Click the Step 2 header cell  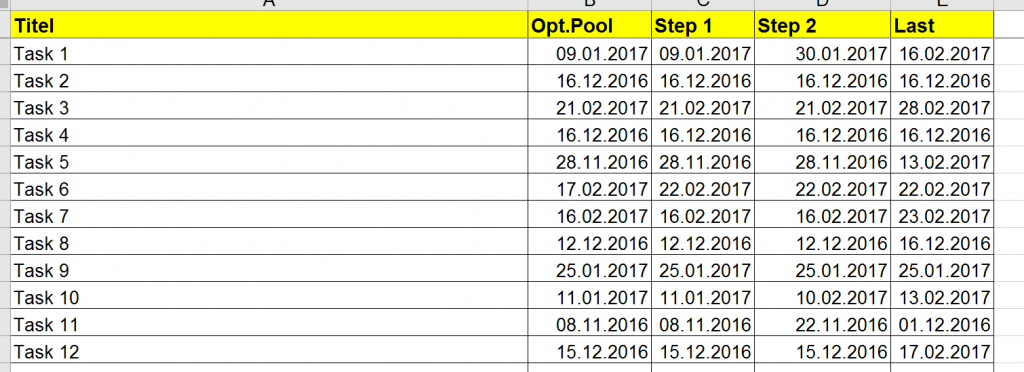click(823, 25)
